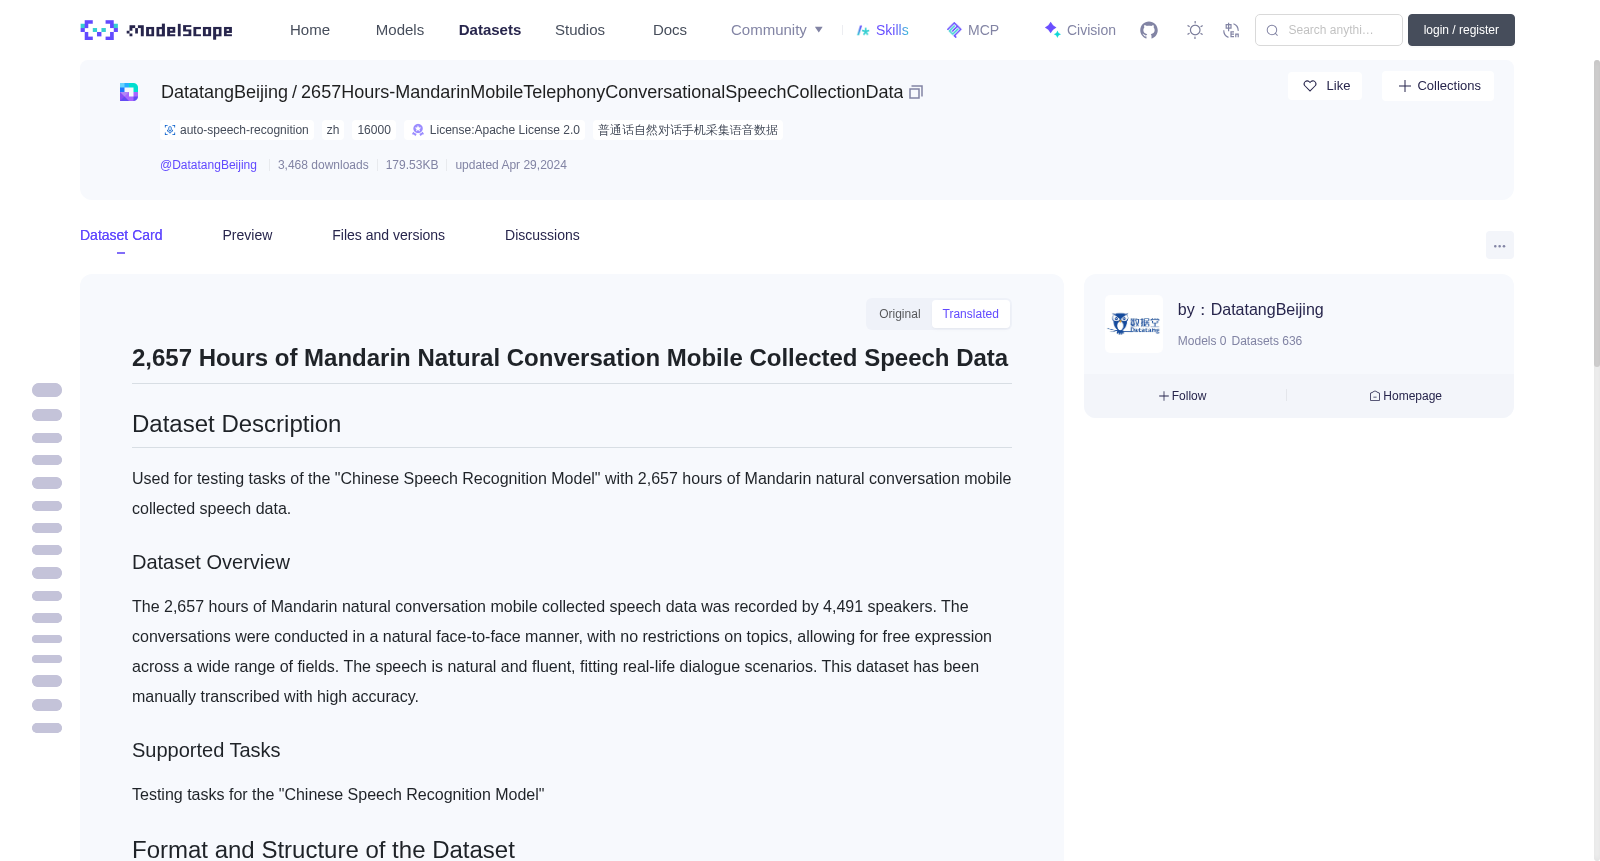Click the Dataset Description heading
The image size is (1600, 861).
pyautogui.click(x=236, y=424)
